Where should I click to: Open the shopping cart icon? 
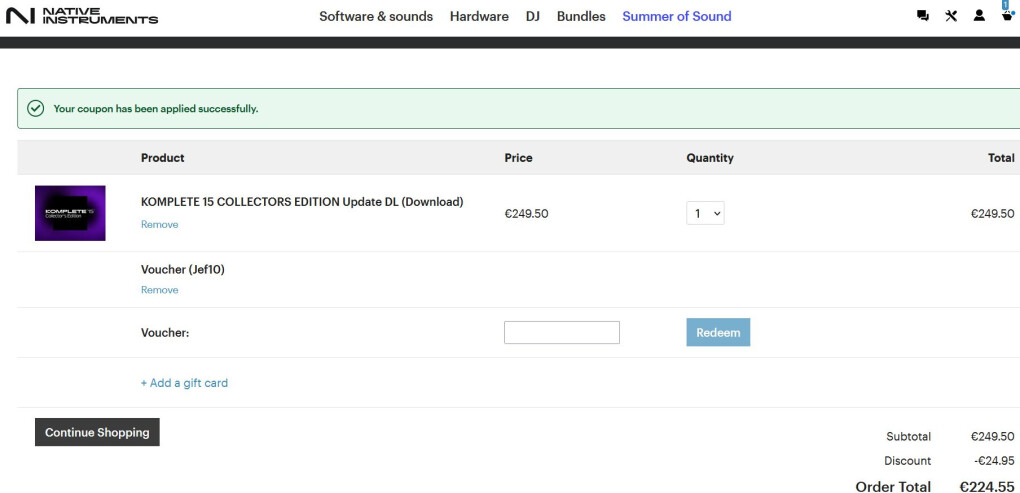coord(1007,14)
